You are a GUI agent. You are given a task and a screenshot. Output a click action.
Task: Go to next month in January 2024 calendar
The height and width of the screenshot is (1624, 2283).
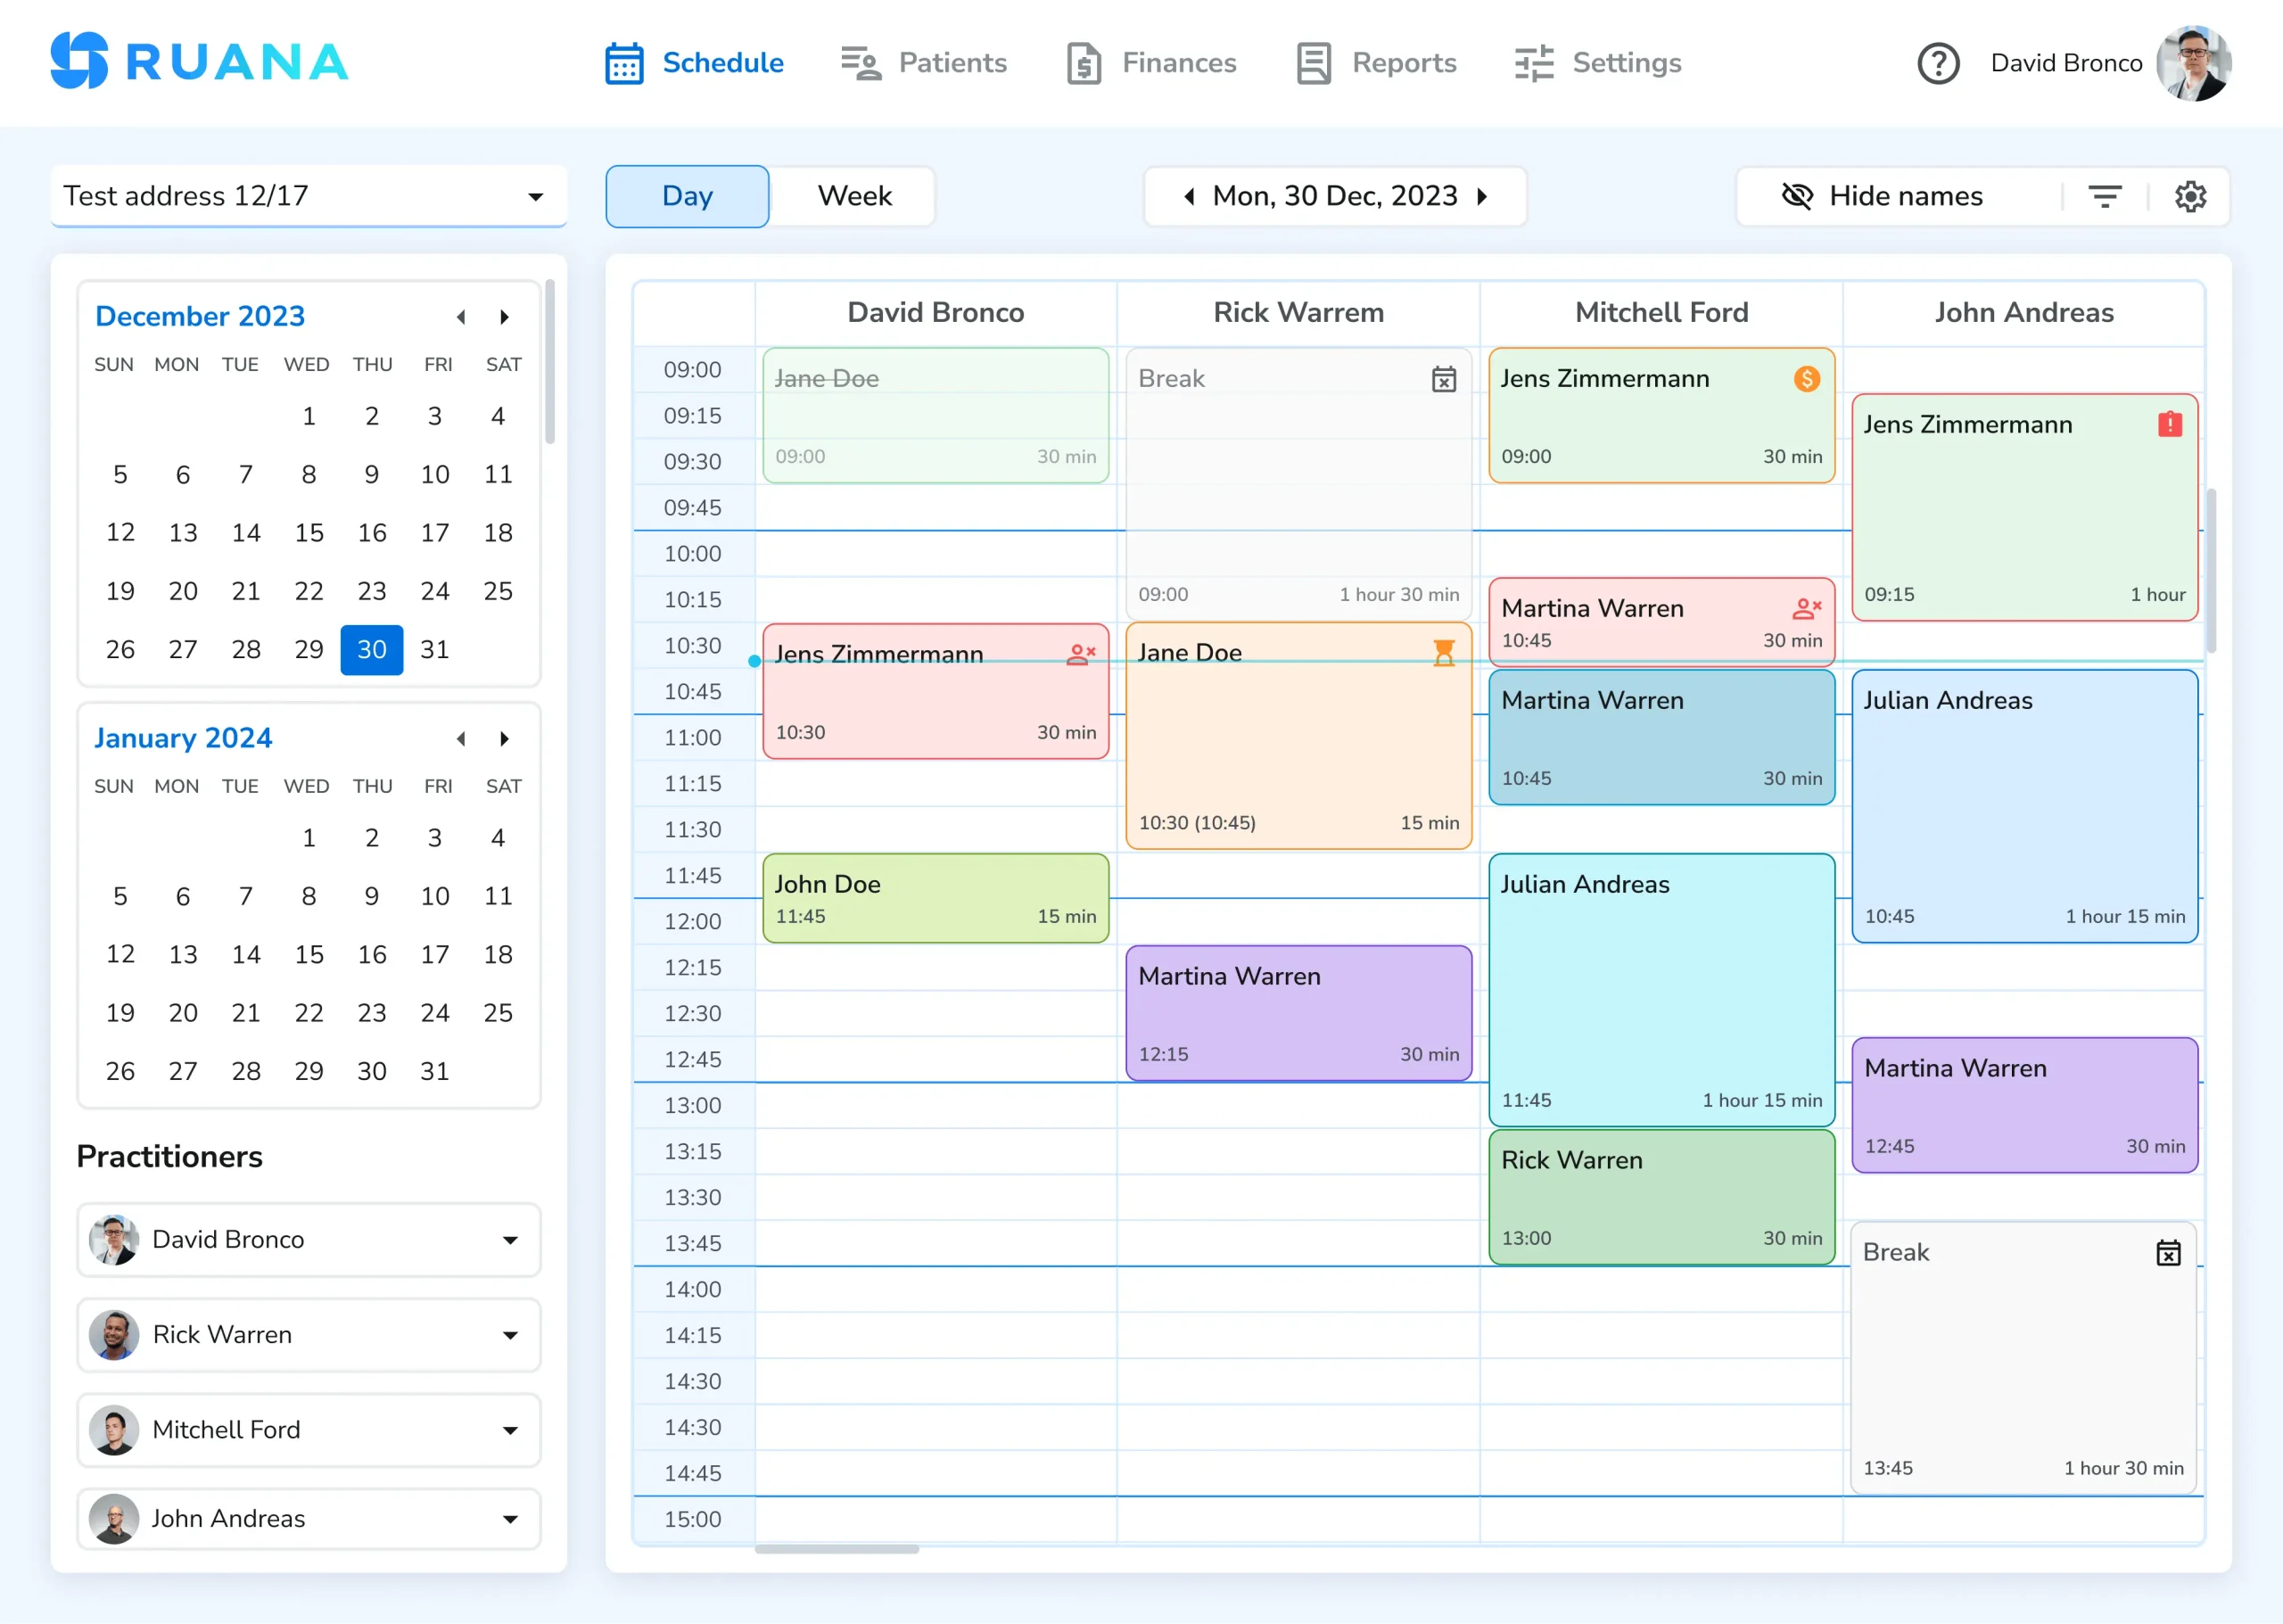(504, 739)
